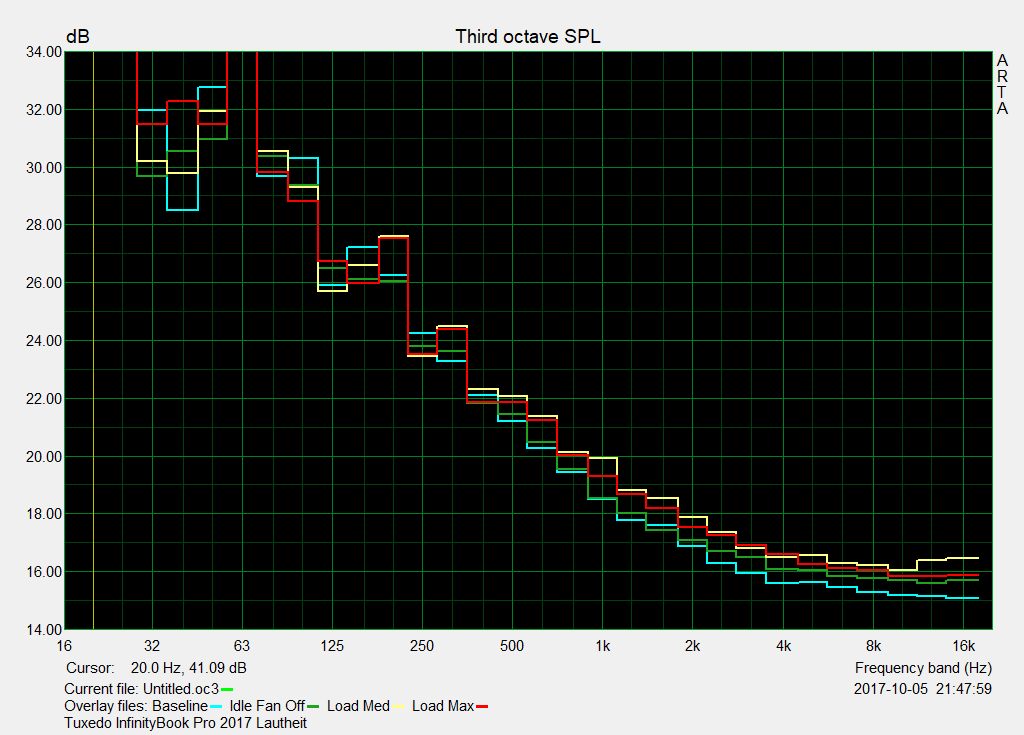Click the 'Idle Fan Off' legend label

(267, 706)
